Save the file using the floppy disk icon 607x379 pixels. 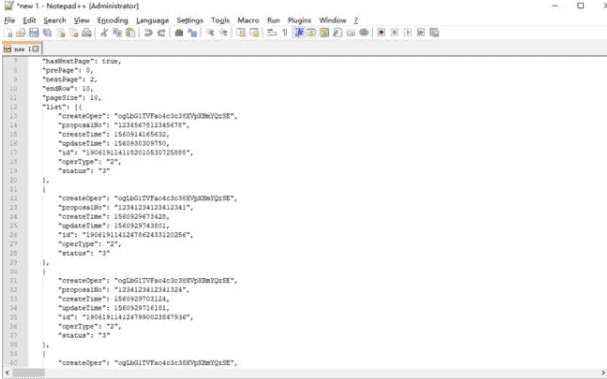tap(34, 33)
